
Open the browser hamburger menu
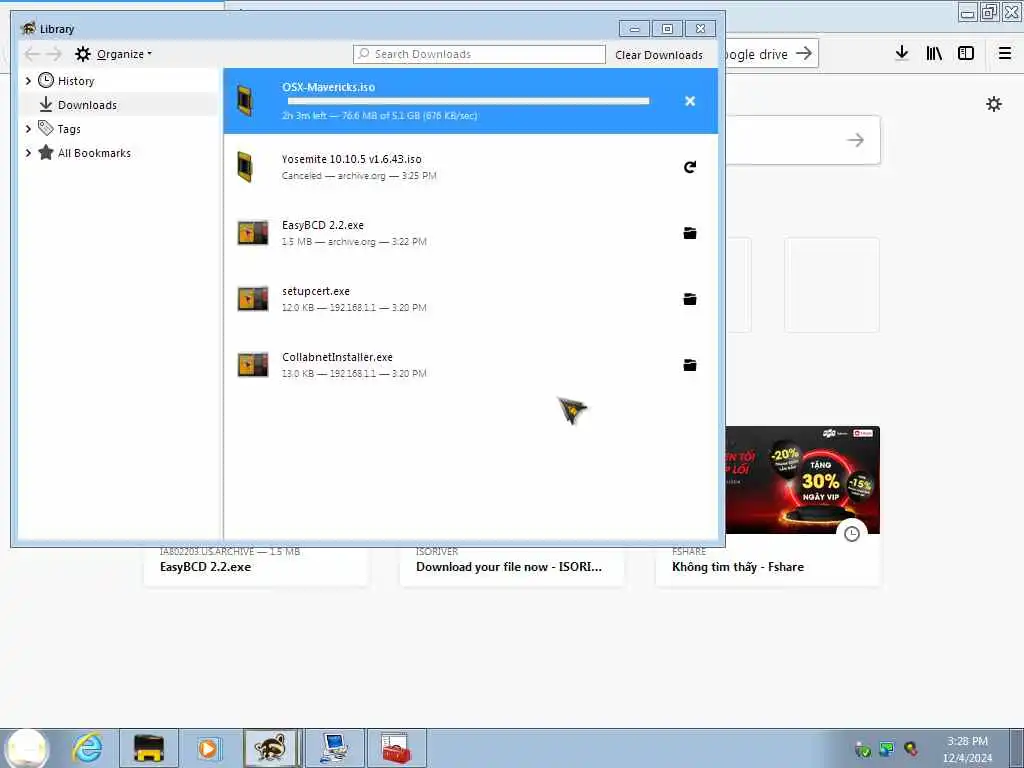point(1004,53)
